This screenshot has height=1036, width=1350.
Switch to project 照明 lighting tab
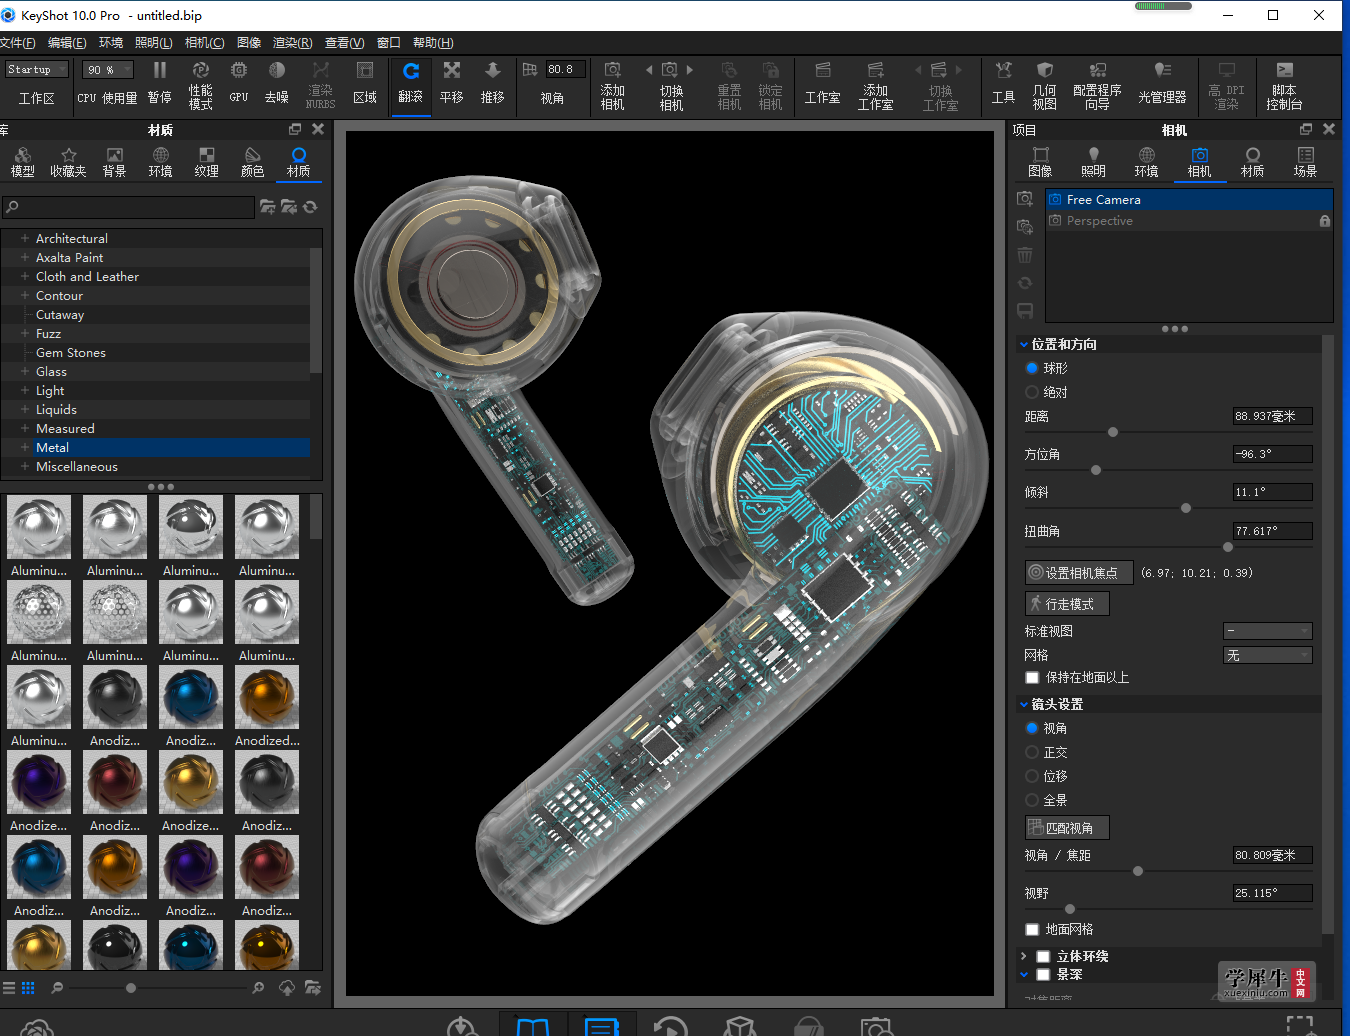(x=1094, y=162)
